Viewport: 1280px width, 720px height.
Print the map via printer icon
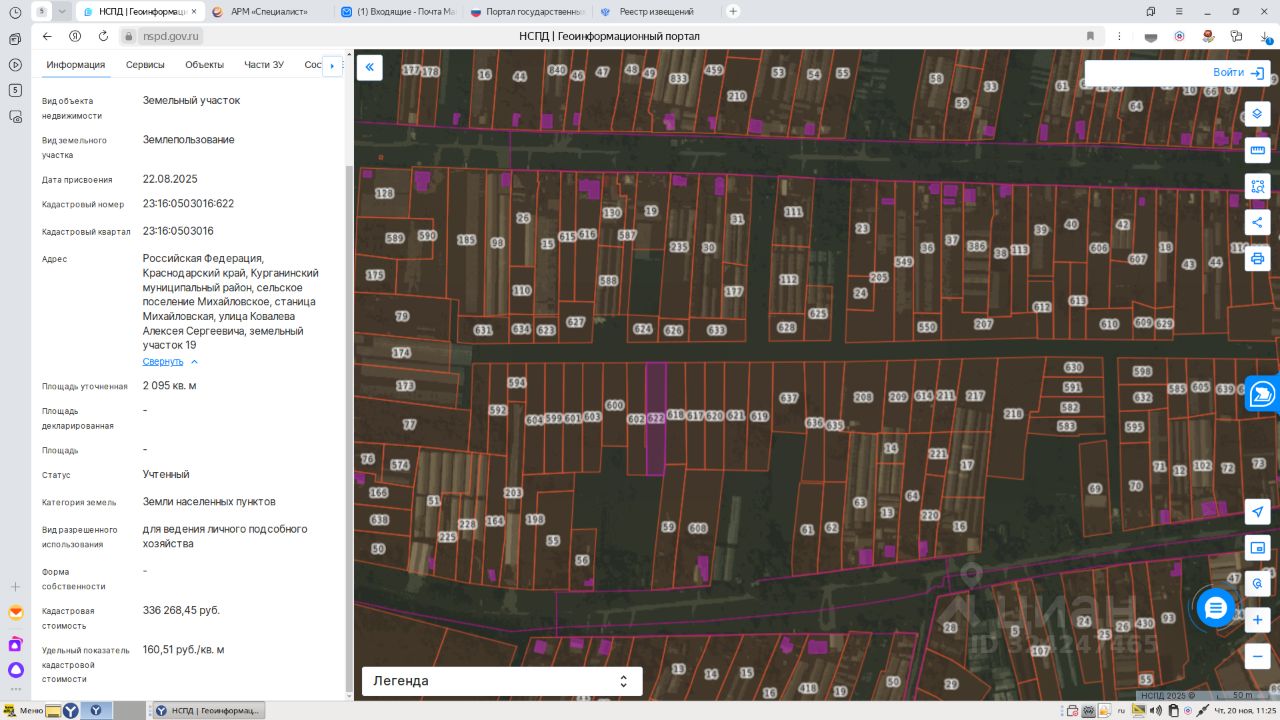(x=1257, y=259)
